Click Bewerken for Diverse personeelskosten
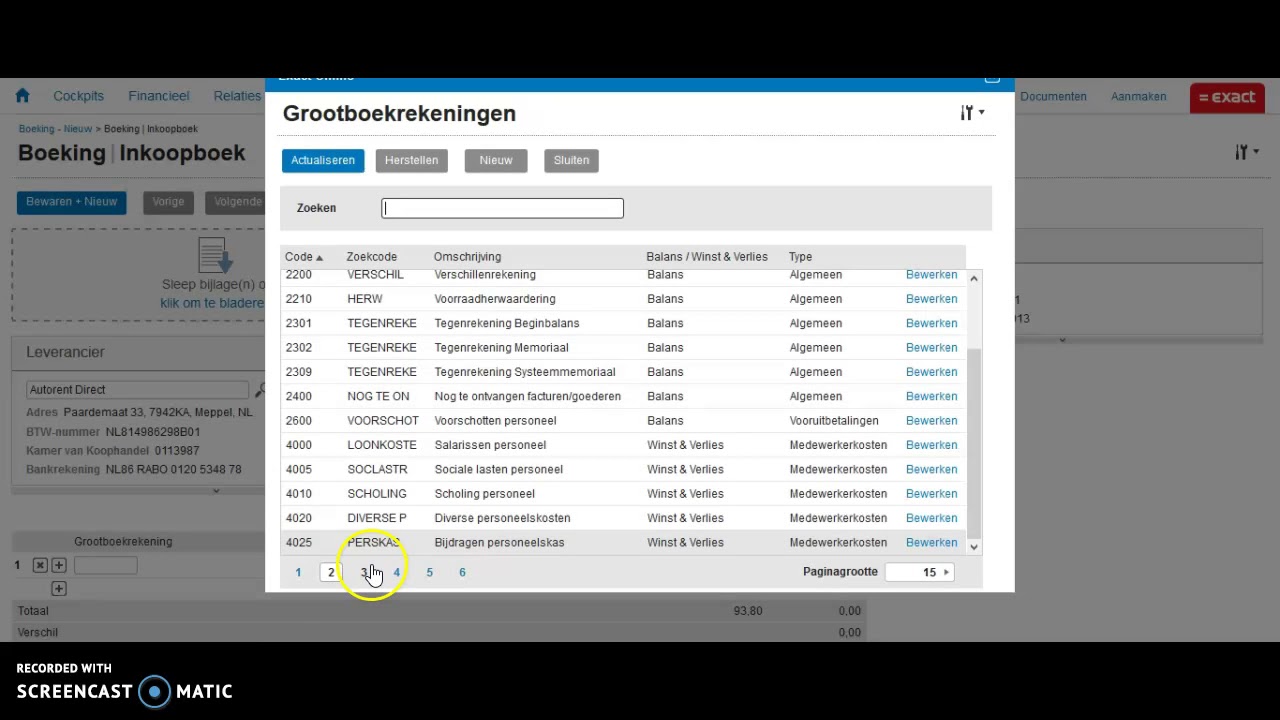This screenshot has width=1280, height=720. tap(931, 518)
